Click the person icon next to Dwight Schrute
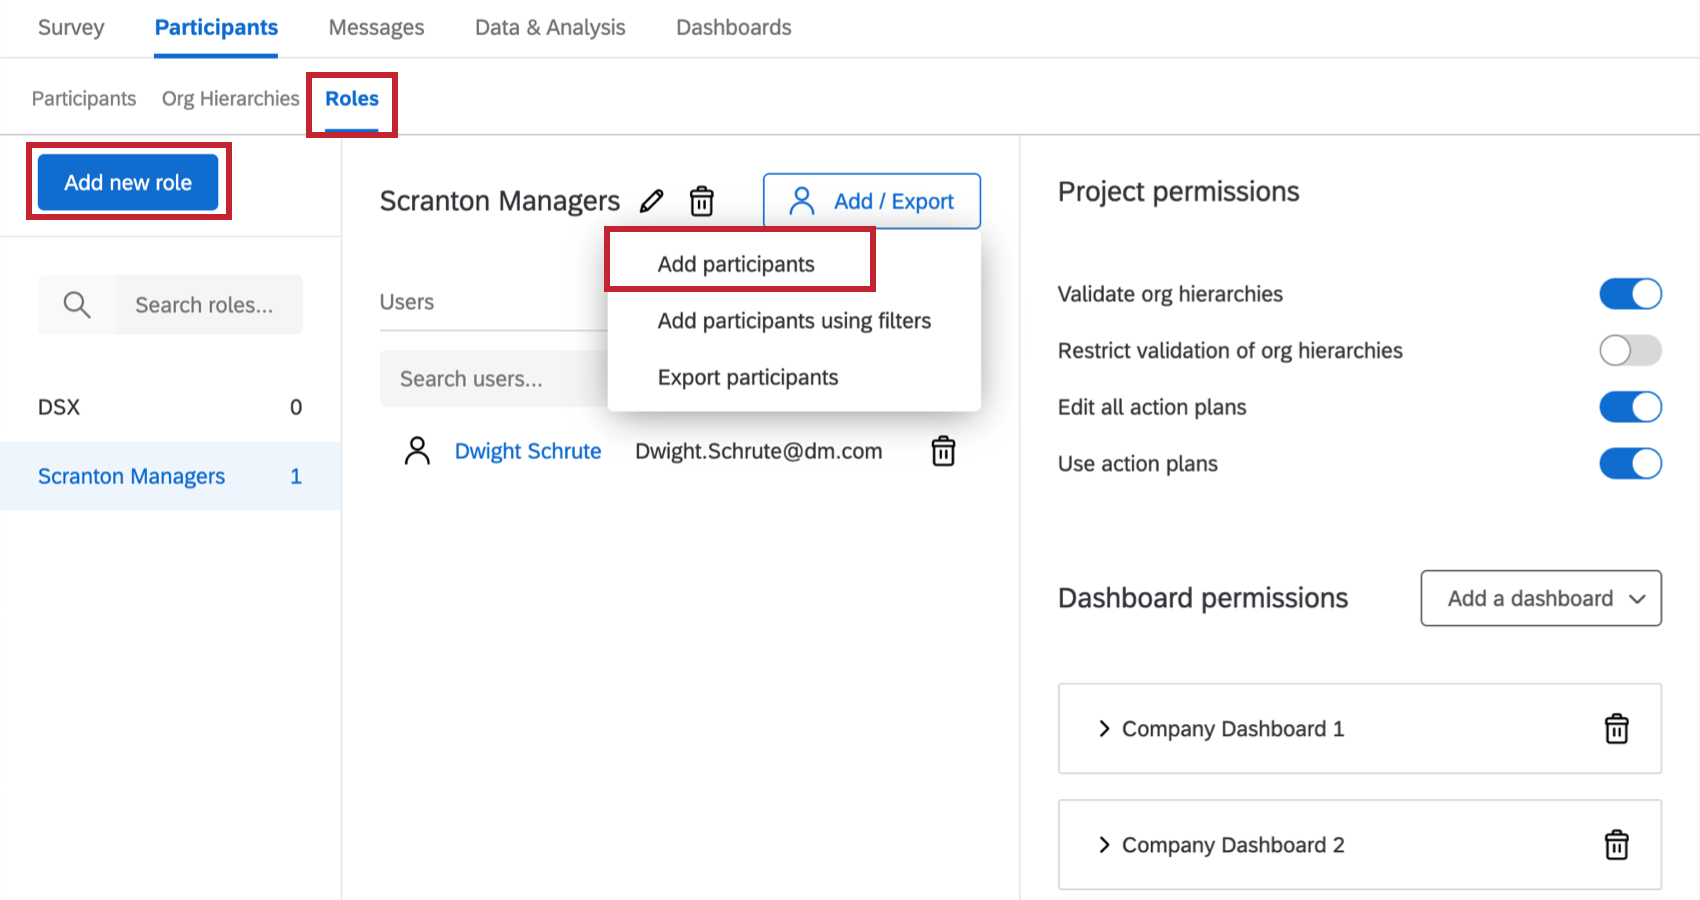 417,451
